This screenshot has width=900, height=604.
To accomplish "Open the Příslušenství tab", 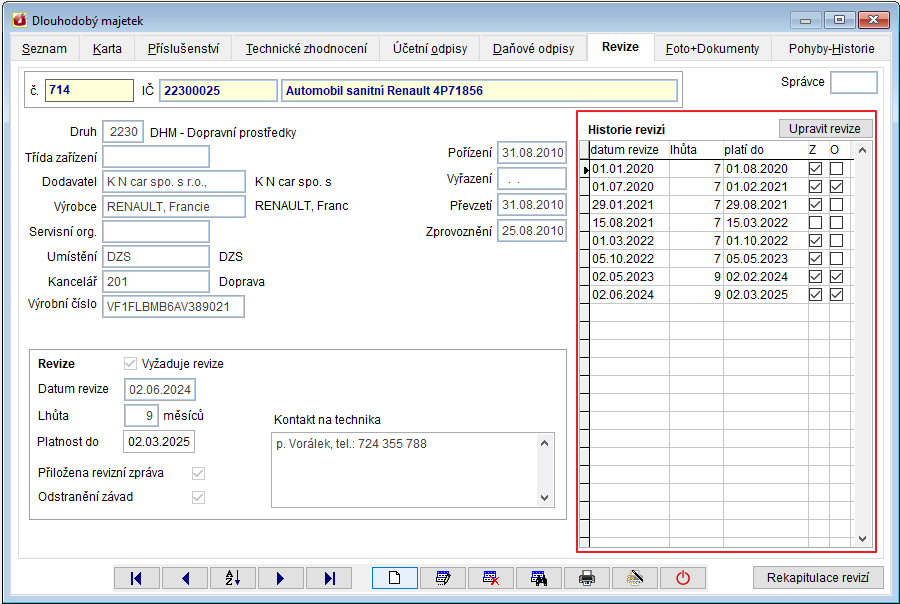I will pyautogui.click(x=183, y=48).
